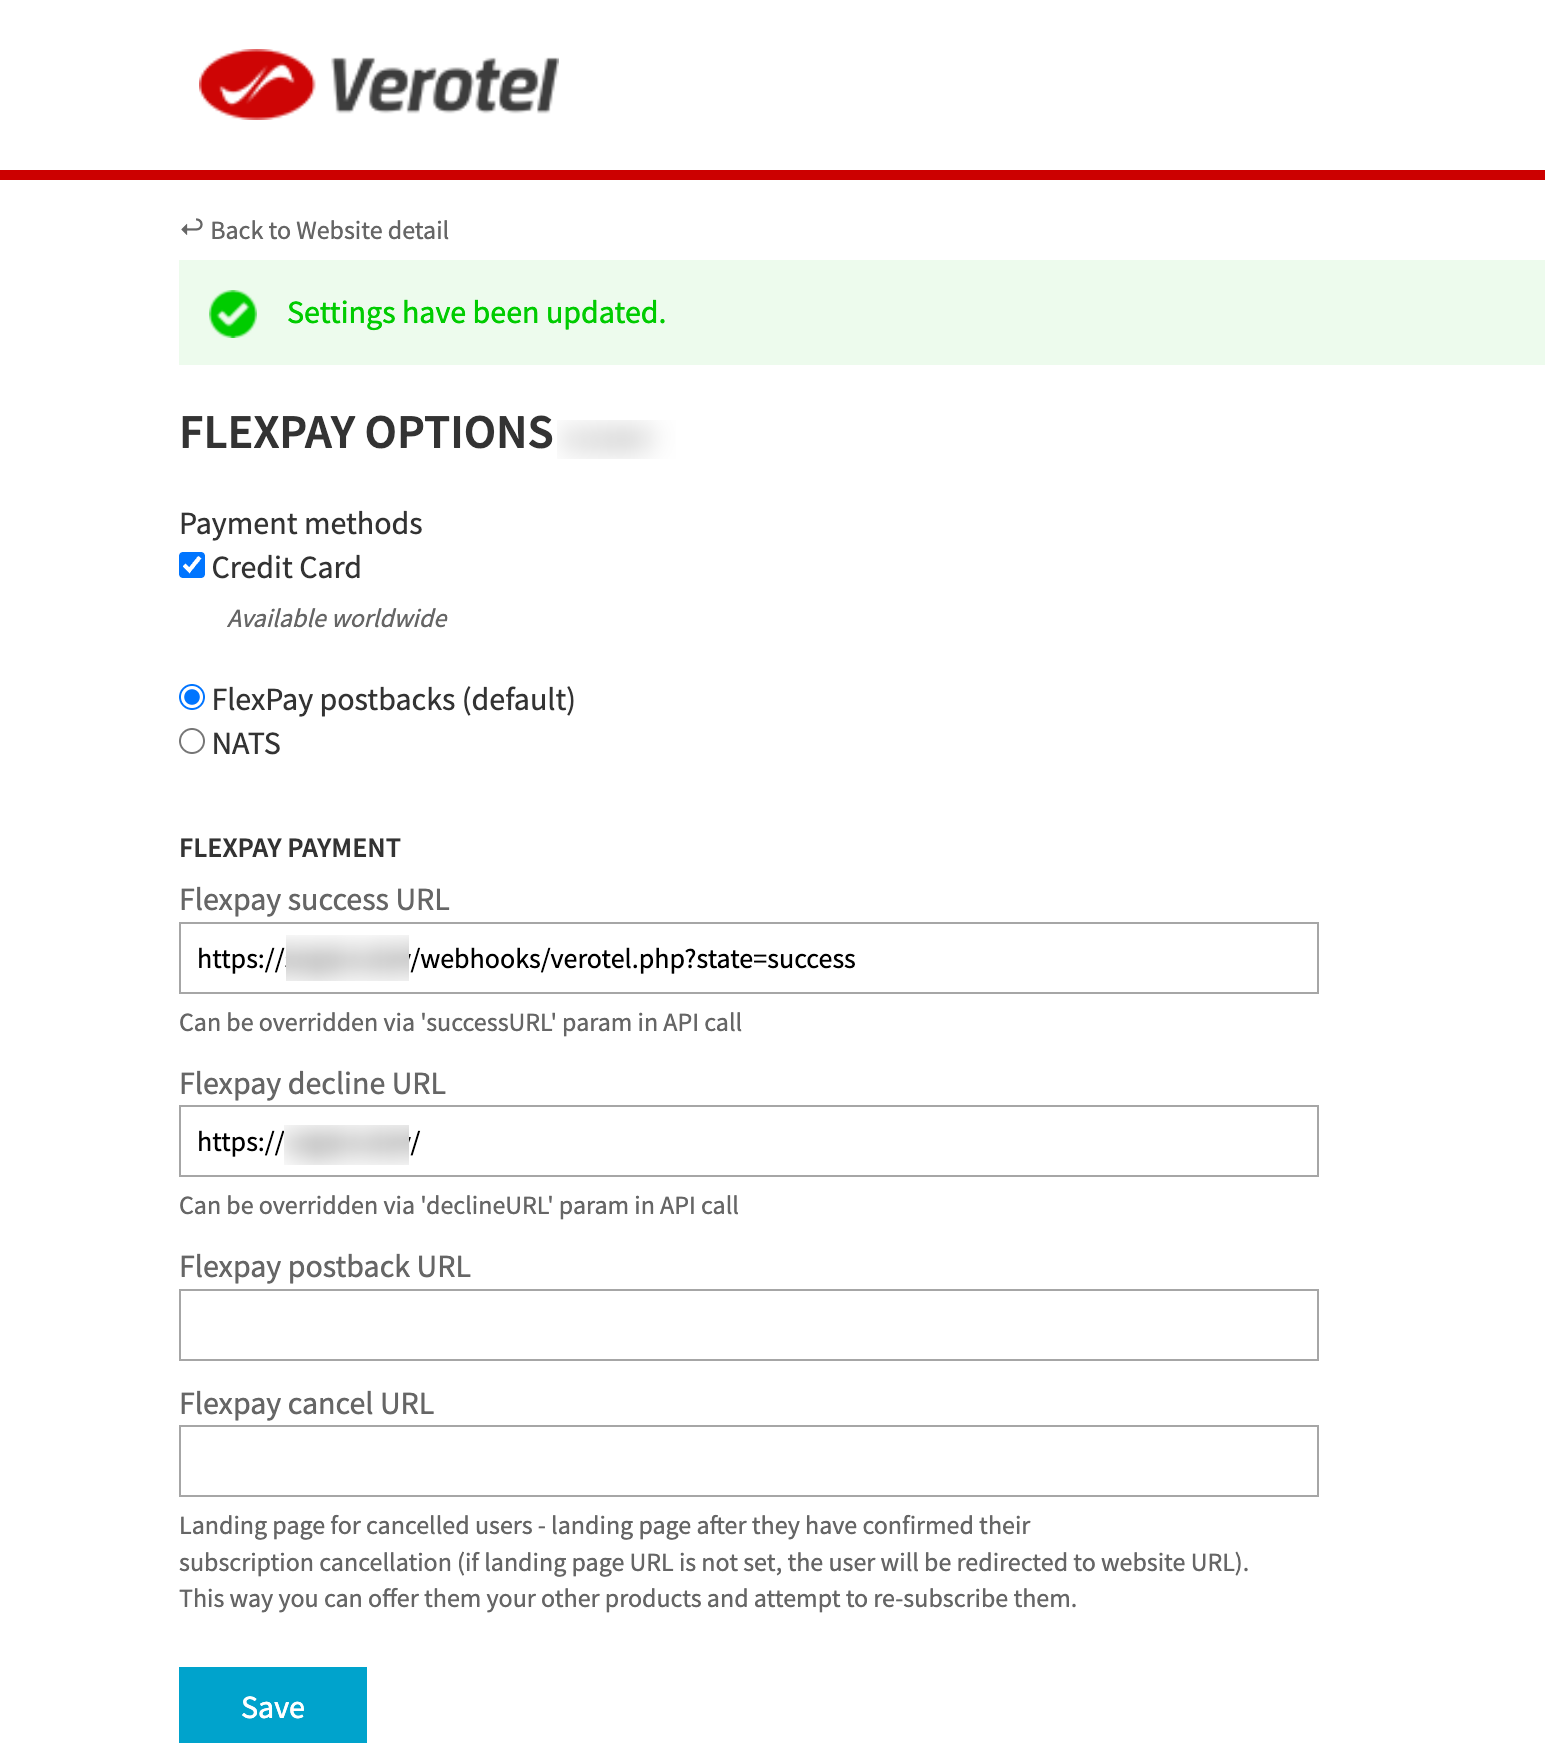Click the 'Settings have been updated.' message
1545x1756 pixels.
476,313
